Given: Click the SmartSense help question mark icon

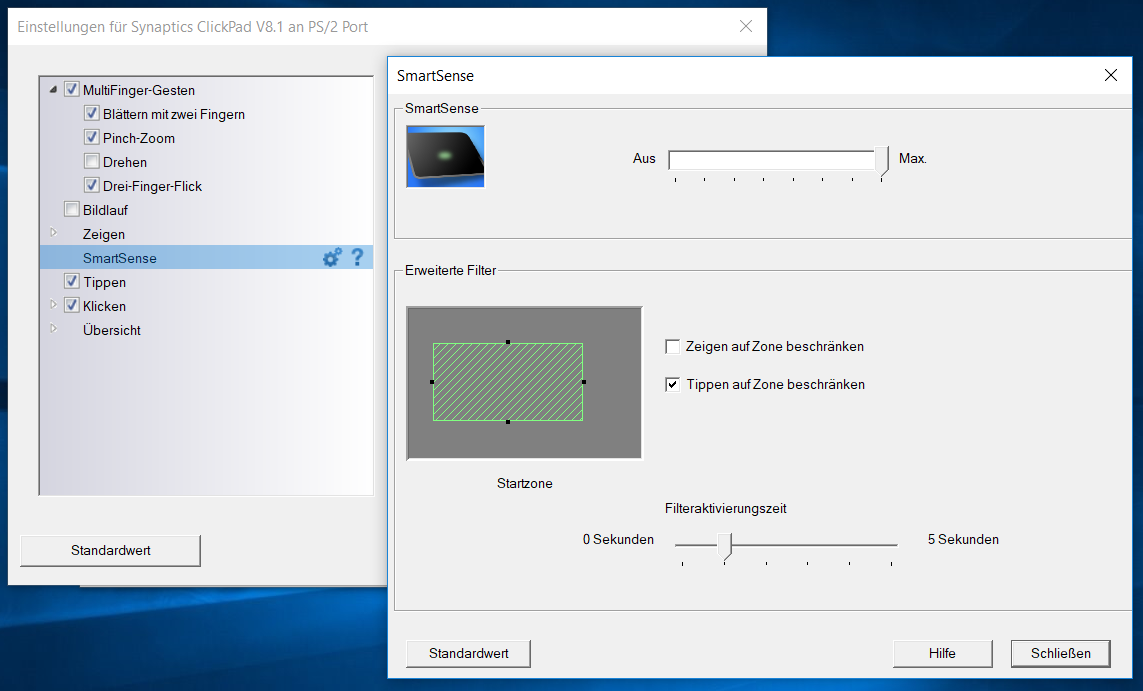Looking at the screenshot, I should coord(356,258).
